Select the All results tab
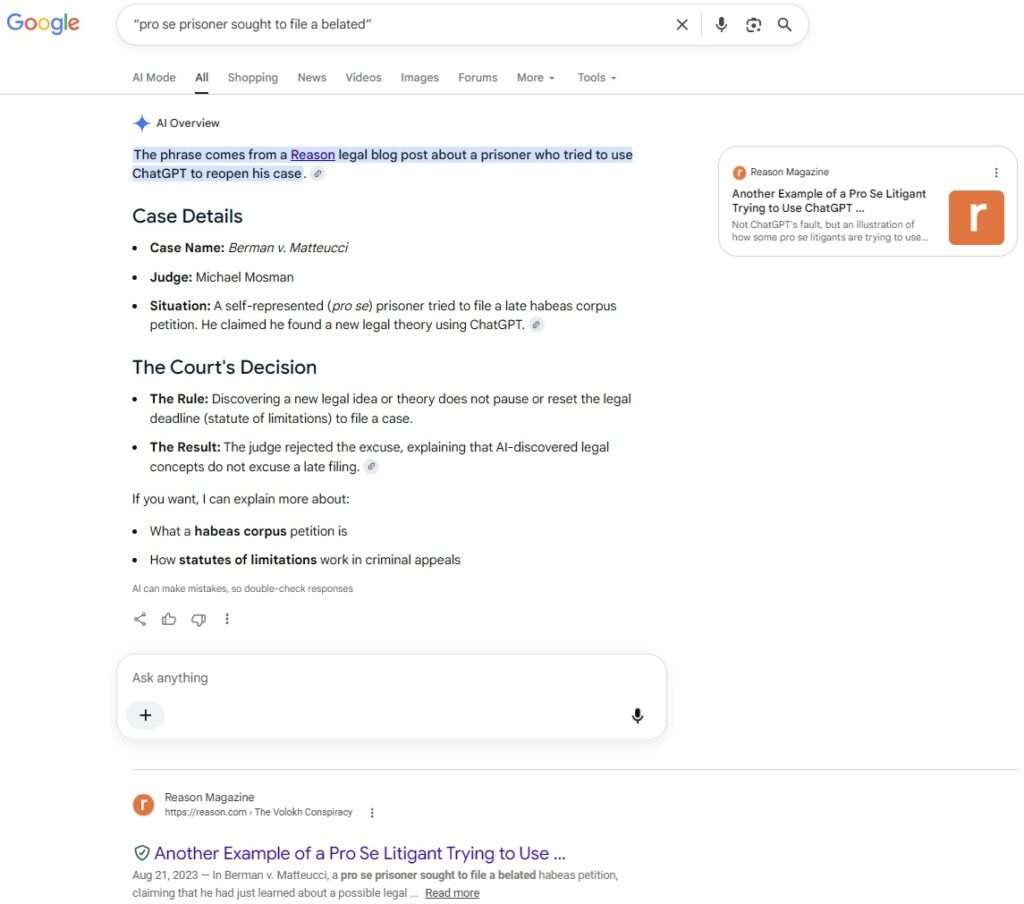1024x904 pixels. pos(202,77)
